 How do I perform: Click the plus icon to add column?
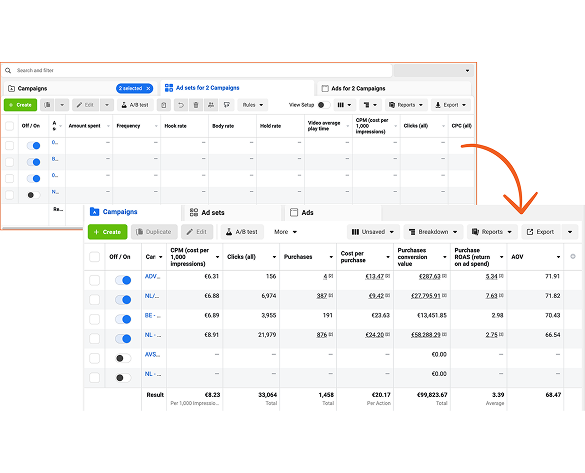(x=573, y=257)
